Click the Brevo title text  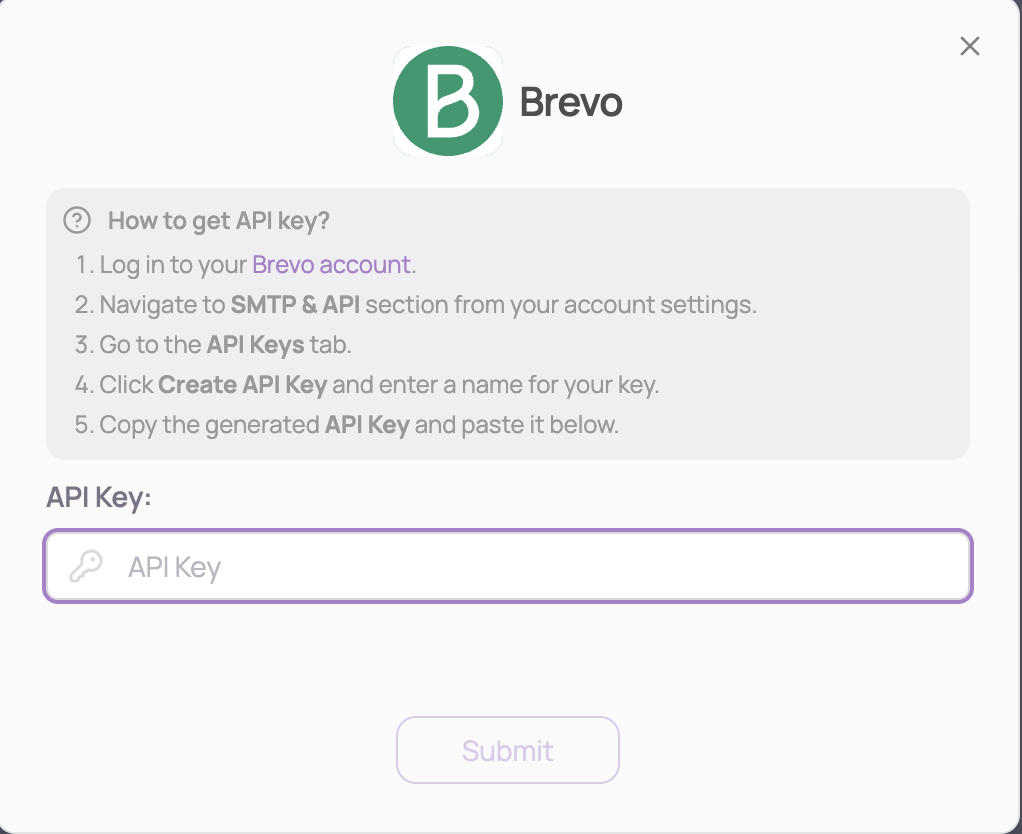point(571,102)
